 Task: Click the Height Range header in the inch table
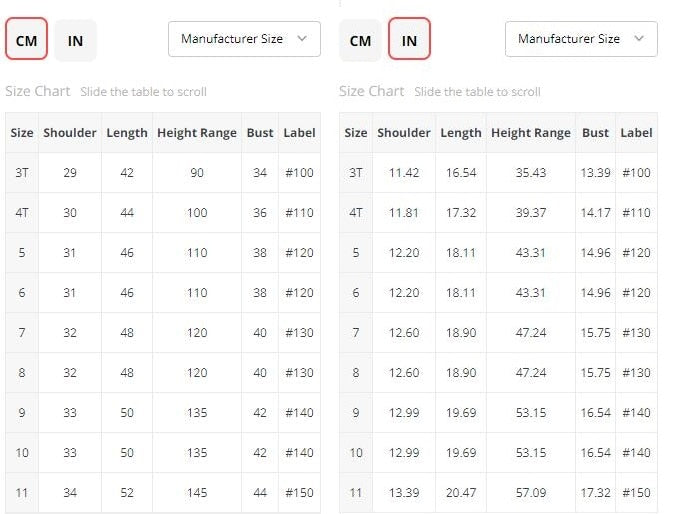point(532,133)
